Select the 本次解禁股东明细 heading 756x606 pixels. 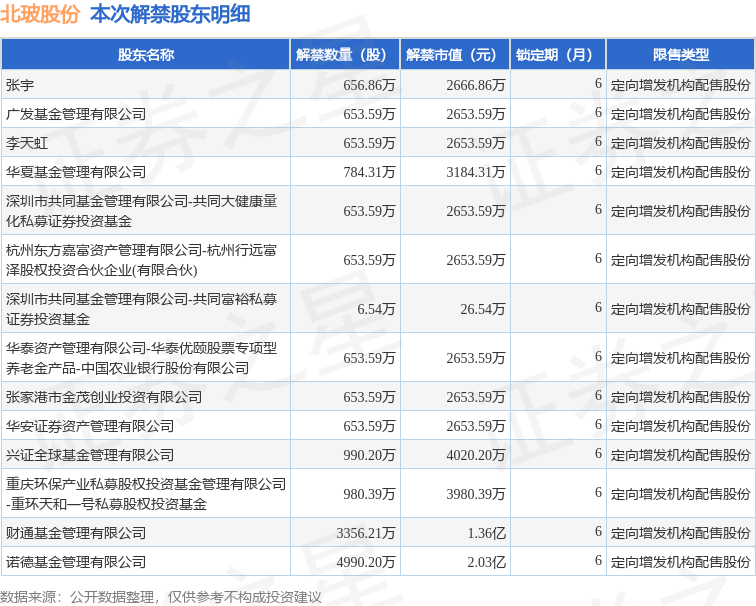[170, 14]
